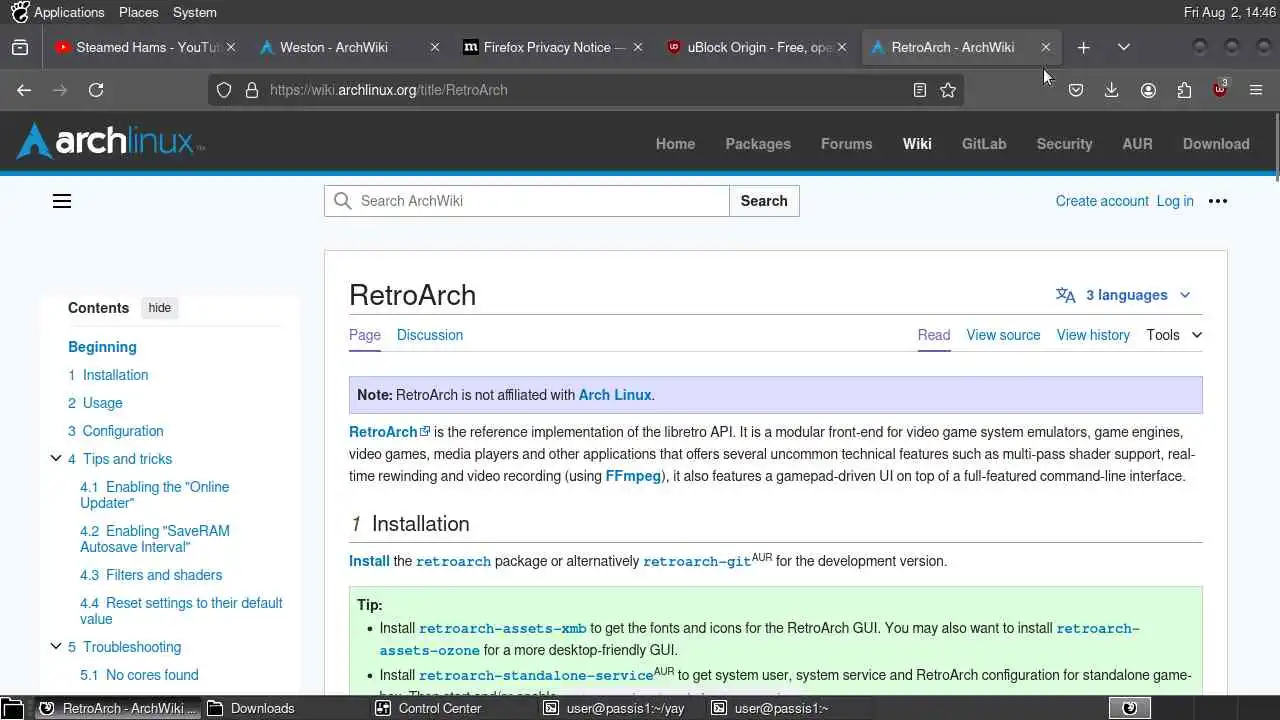Click the Firefox back arrow button
This screenshot has width=1280, height=720.
click(24, 90)
